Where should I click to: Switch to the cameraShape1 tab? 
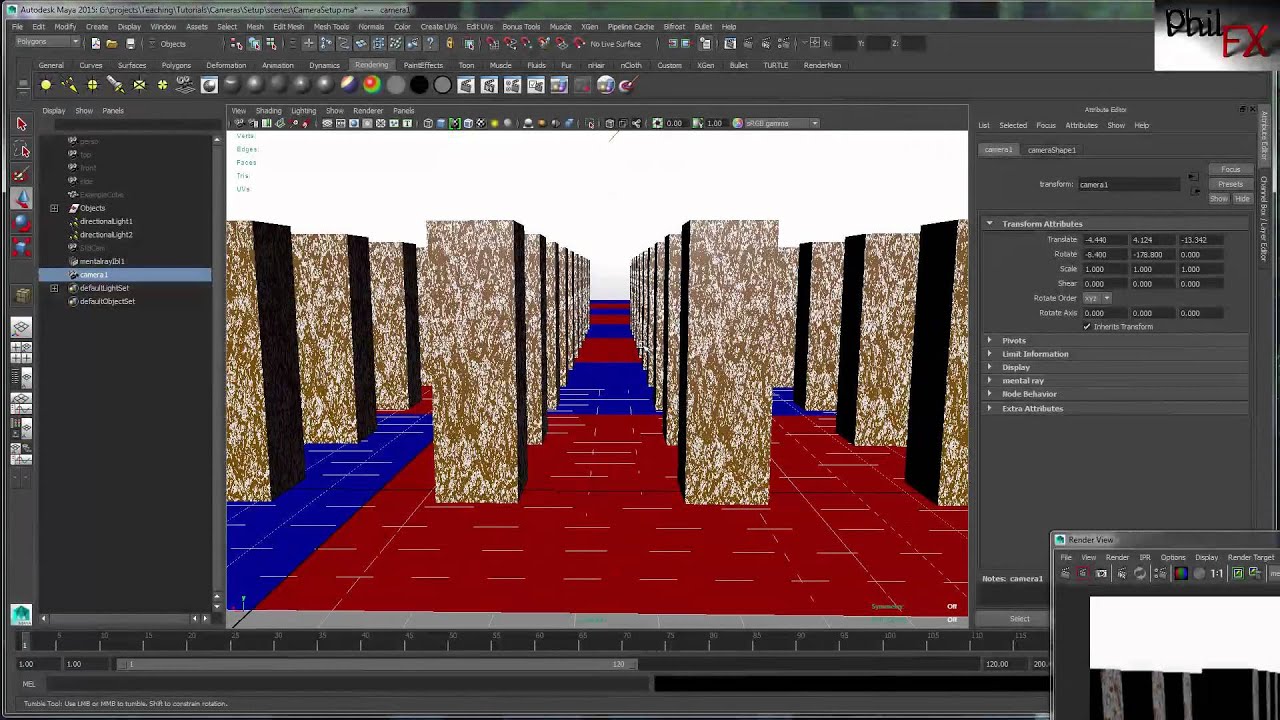[x=1051, y=150]
